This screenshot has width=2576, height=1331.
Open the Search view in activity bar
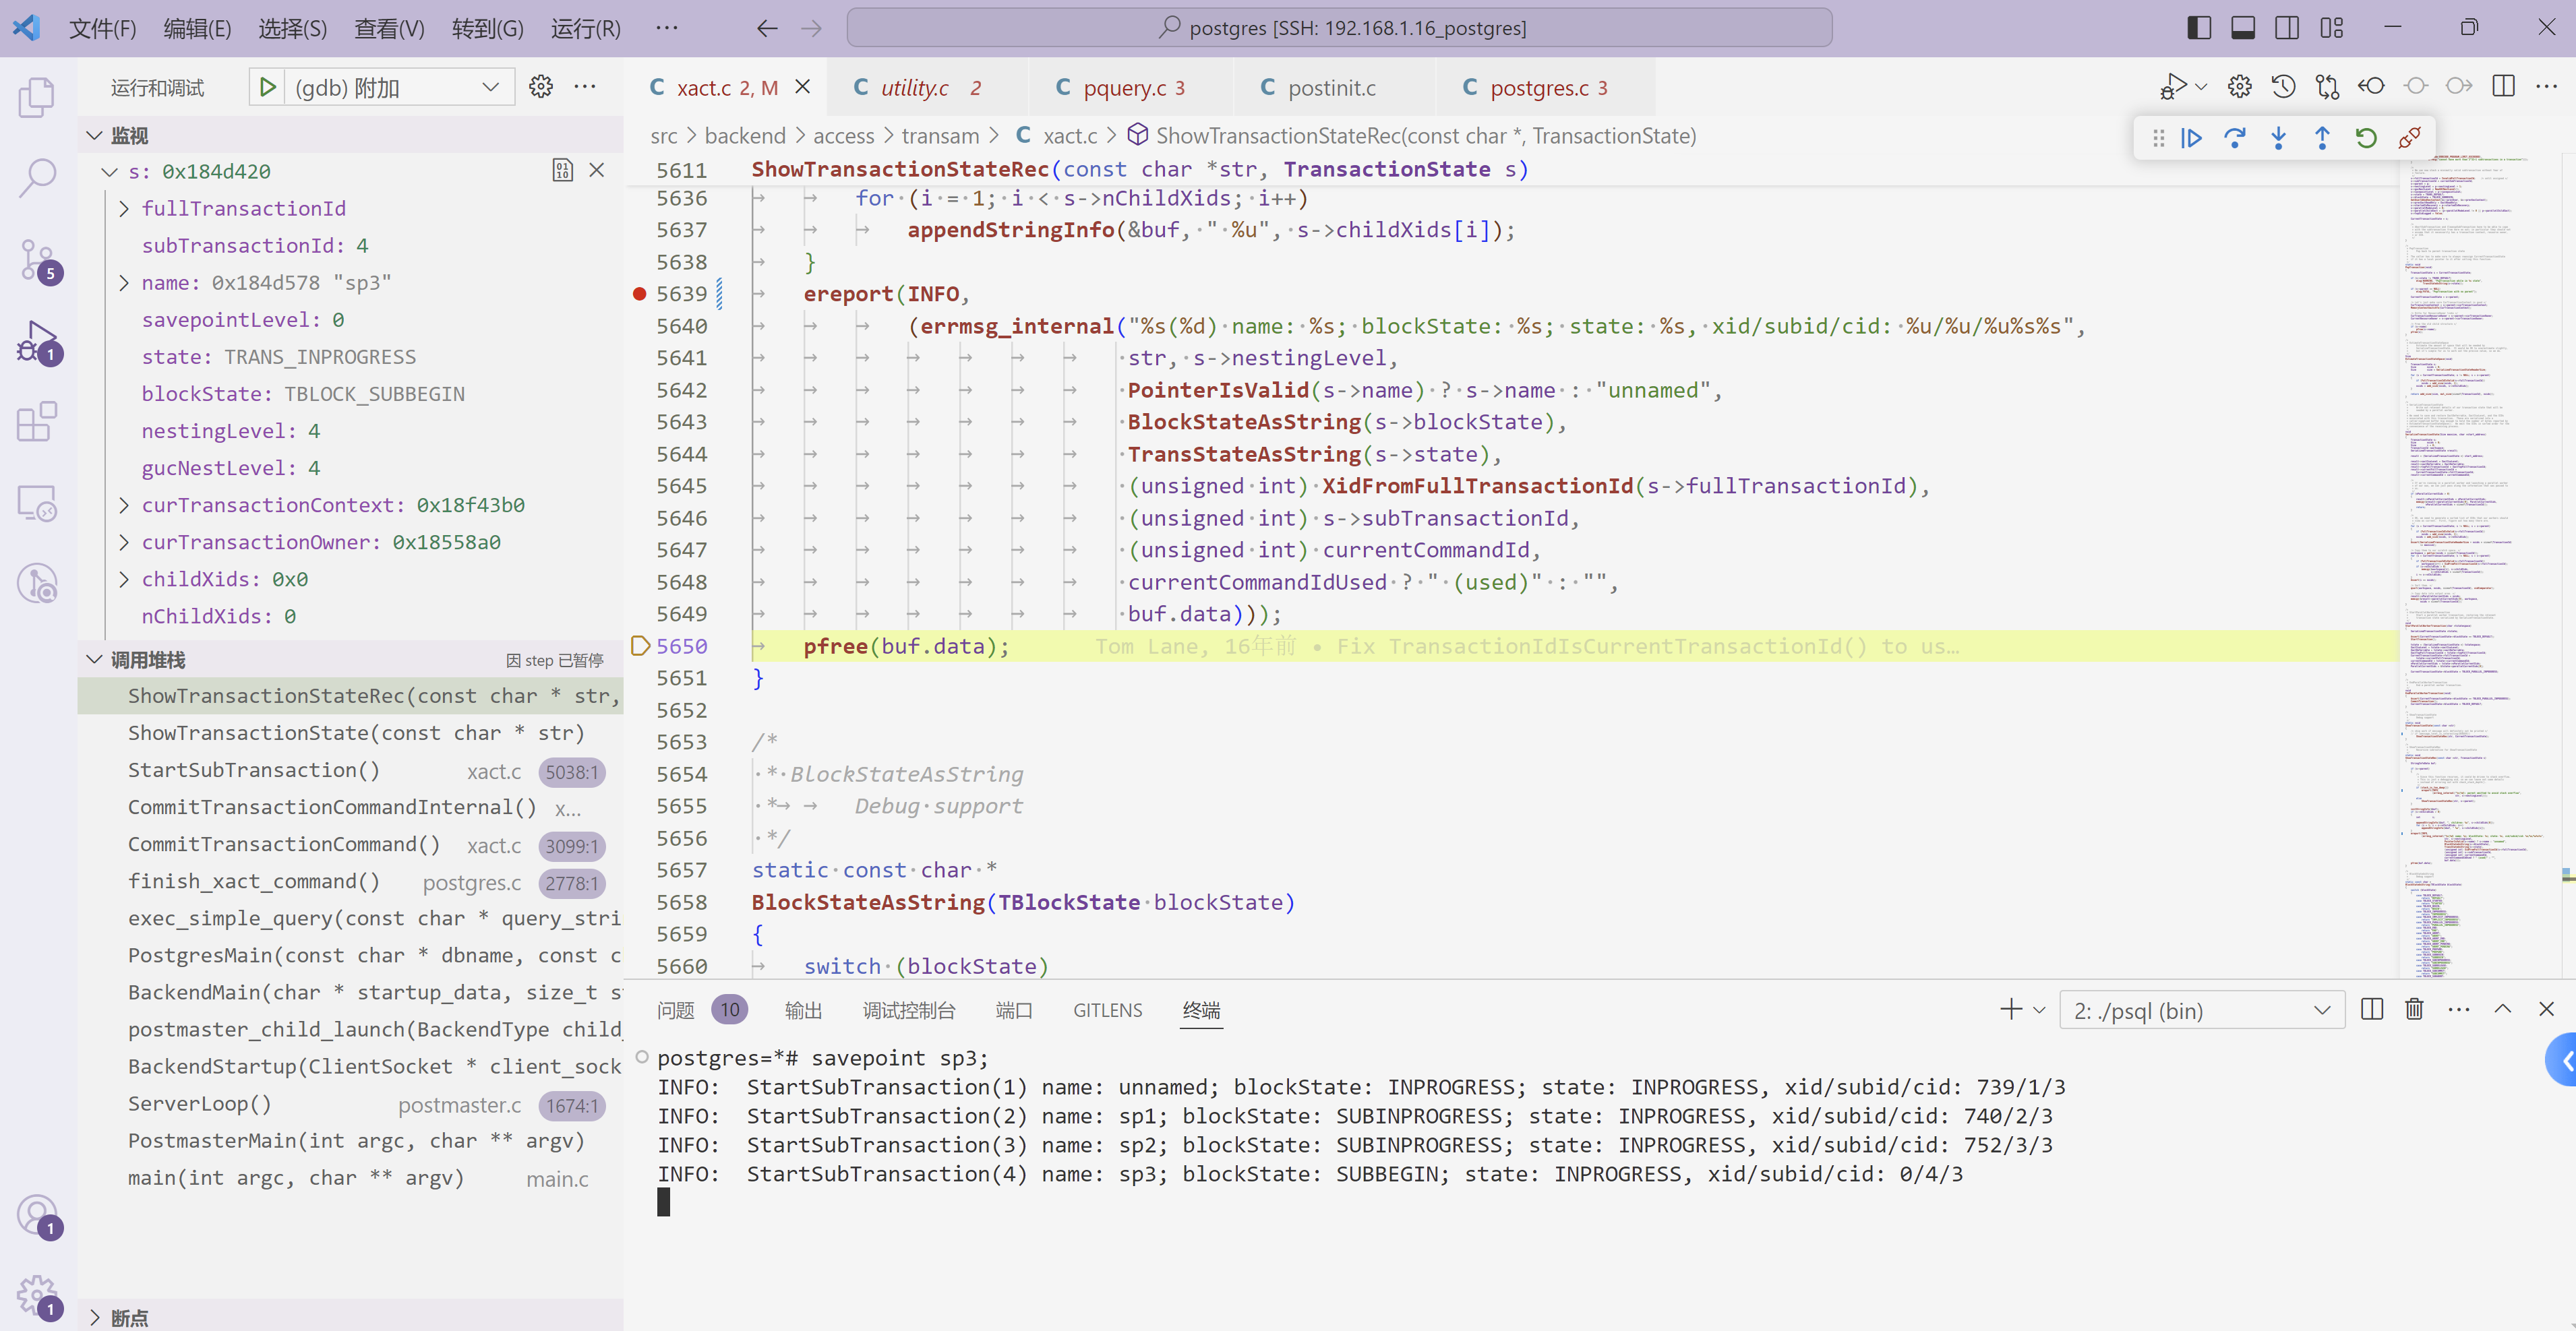[x=38, y=178]
